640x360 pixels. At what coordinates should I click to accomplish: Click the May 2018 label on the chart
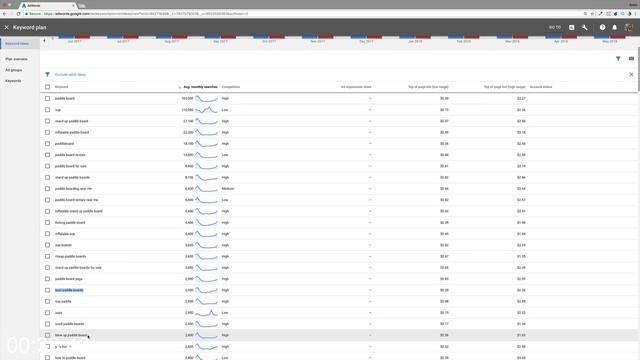[x=609, y=41]
